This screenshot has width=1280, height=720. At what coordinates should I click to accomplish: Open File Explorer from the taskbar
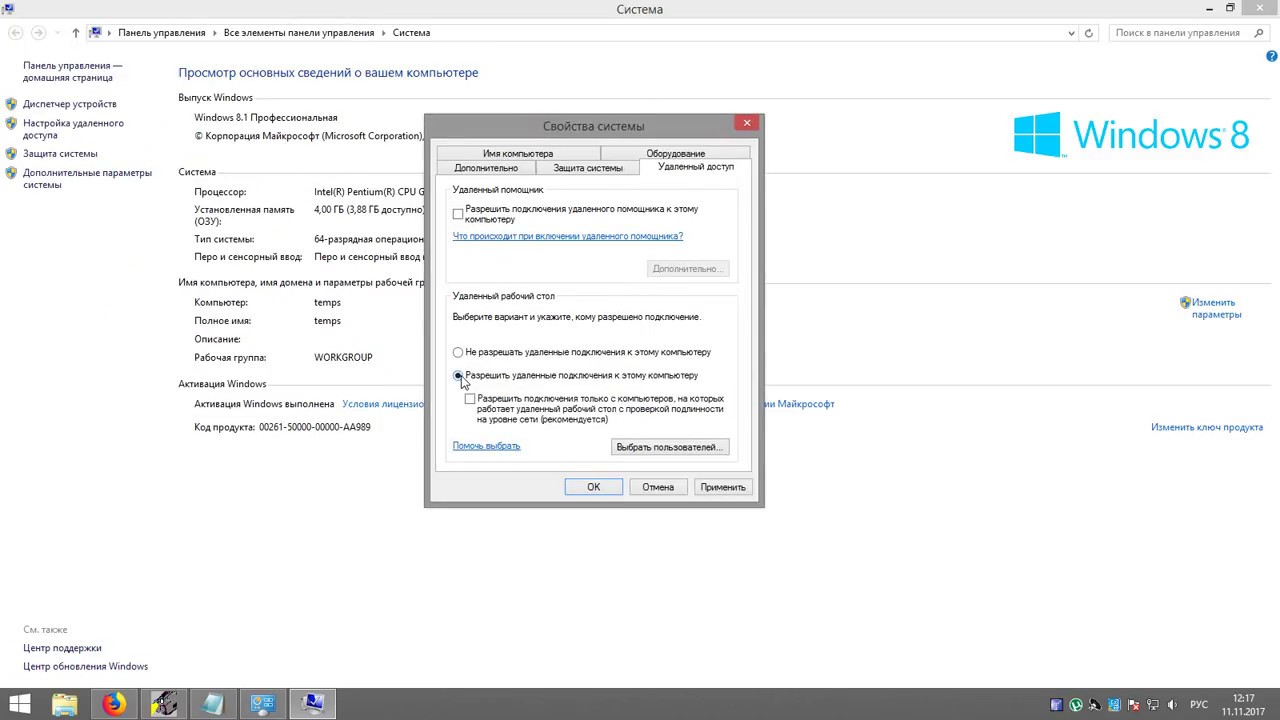pos(64,704)
